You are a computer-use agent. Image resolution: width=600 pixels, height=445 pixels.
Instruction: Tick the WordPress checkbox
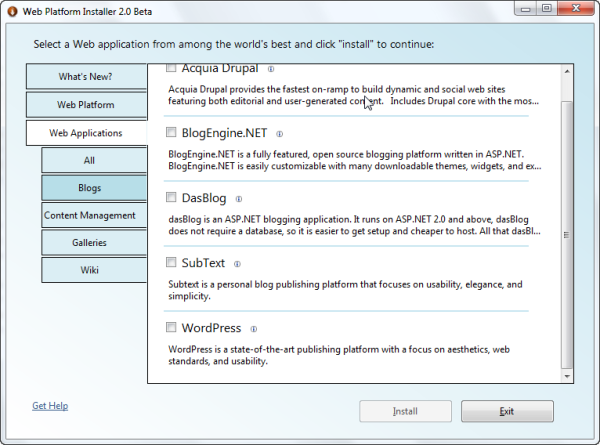[171, 328]
